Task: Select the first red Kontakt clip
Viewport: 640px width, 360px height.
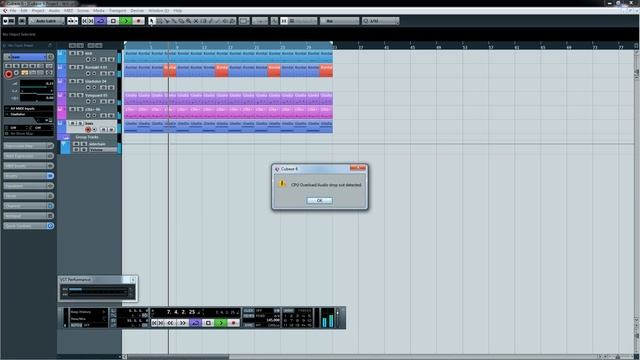Action: click(x=170, y=71)
